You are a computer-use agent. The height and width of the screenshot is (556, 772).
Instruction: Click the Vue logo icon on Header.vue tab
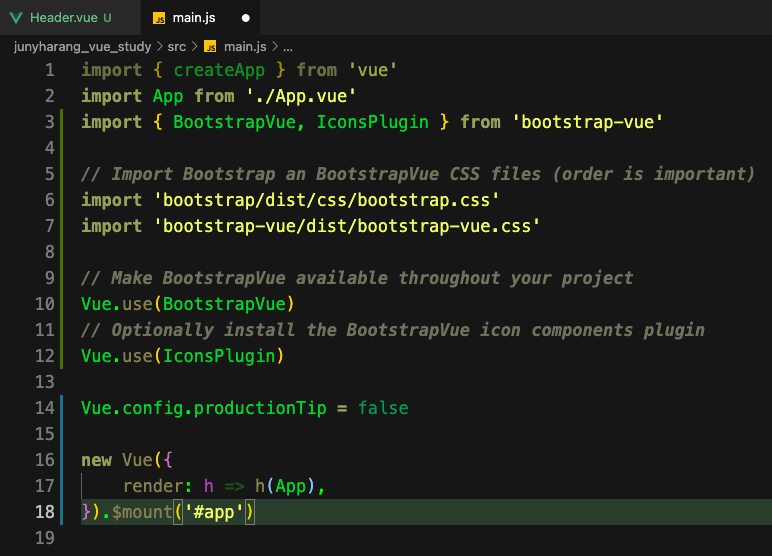tap(16, 18)
